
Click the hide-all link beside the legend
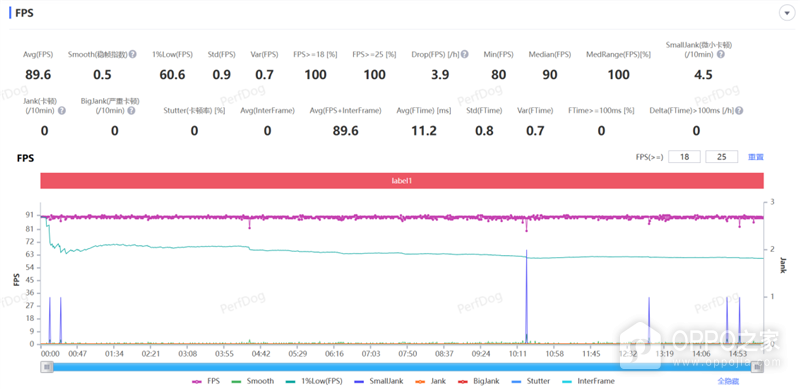(x=729, y=381)
